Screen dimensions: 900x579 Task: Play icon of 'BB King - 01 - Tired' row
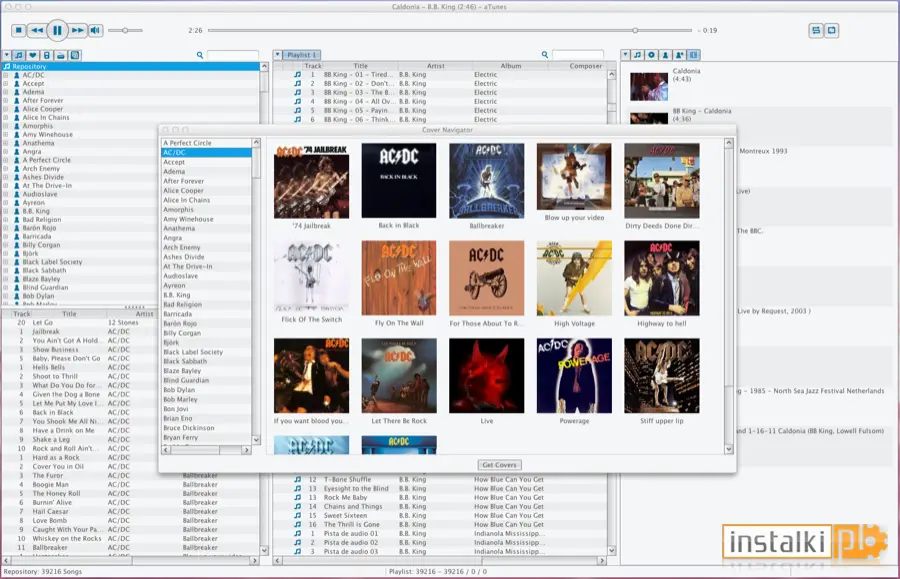[x=297, y=75]
